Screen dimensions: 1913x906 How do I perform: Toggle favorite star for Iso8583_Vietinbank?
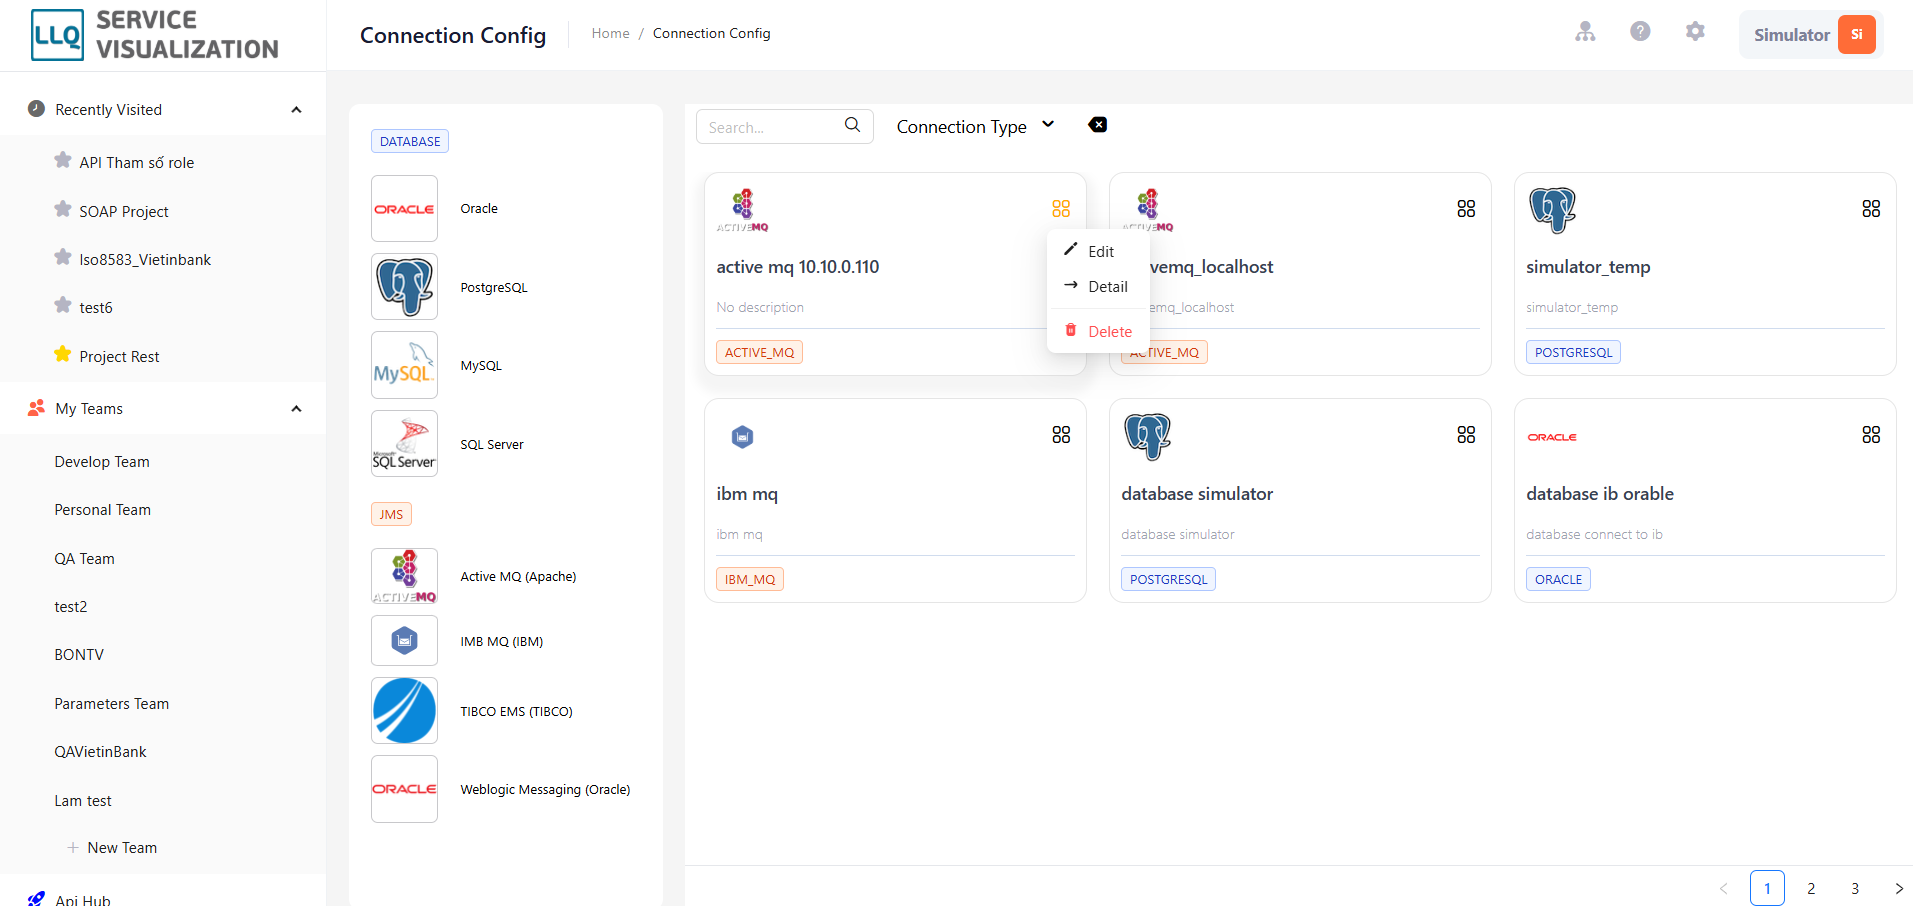63,257
